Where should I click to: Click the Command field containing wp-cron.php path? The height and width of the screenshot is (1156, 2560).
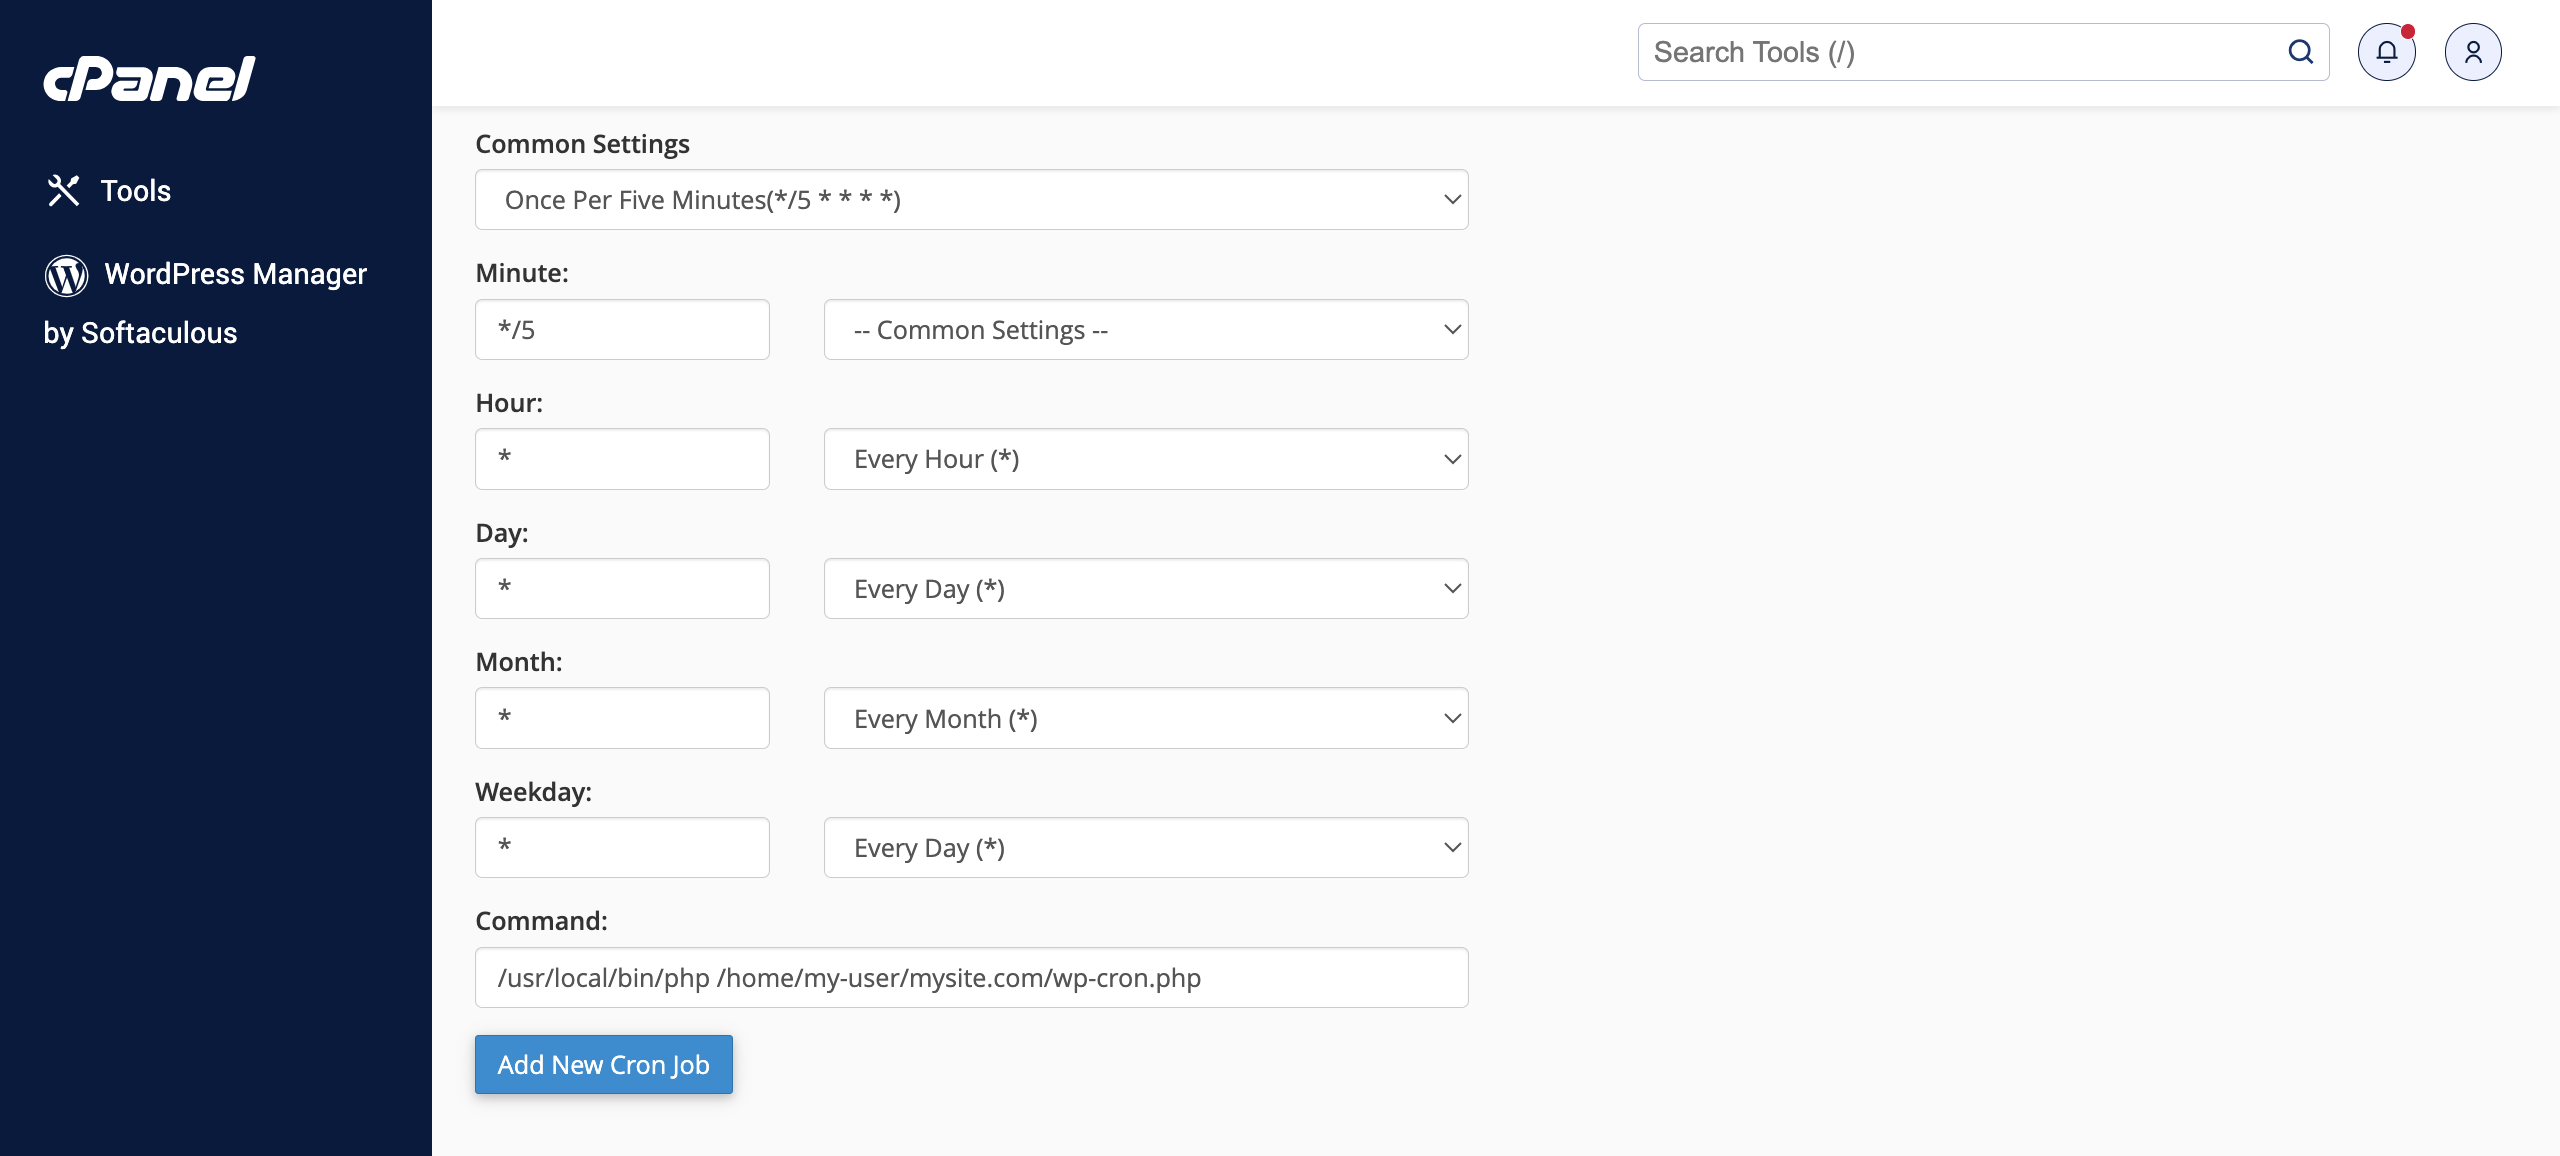tap(970, 977)
